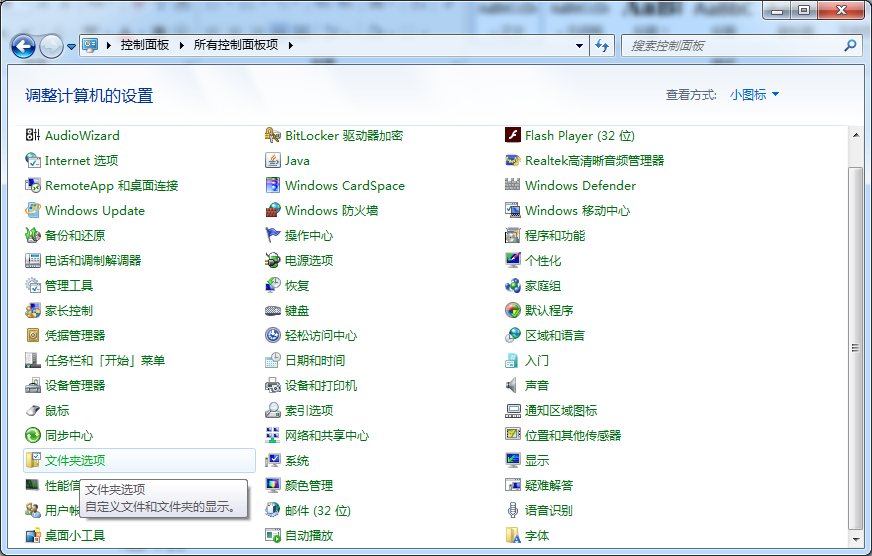The image size is (872, 556).
Task: Click the Flash Player icon
Action: (512, 135)
